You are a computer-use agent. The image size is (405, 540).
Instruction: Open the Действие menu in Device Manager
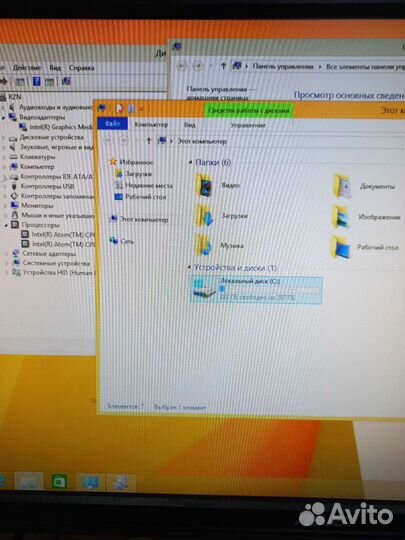click(x=27, y=68)
